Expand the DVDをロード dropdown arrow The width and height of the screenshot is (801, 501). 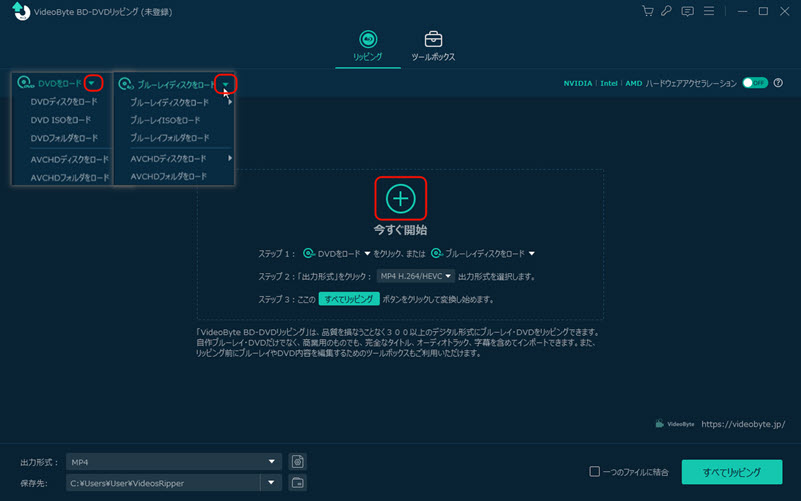(92, 83)
